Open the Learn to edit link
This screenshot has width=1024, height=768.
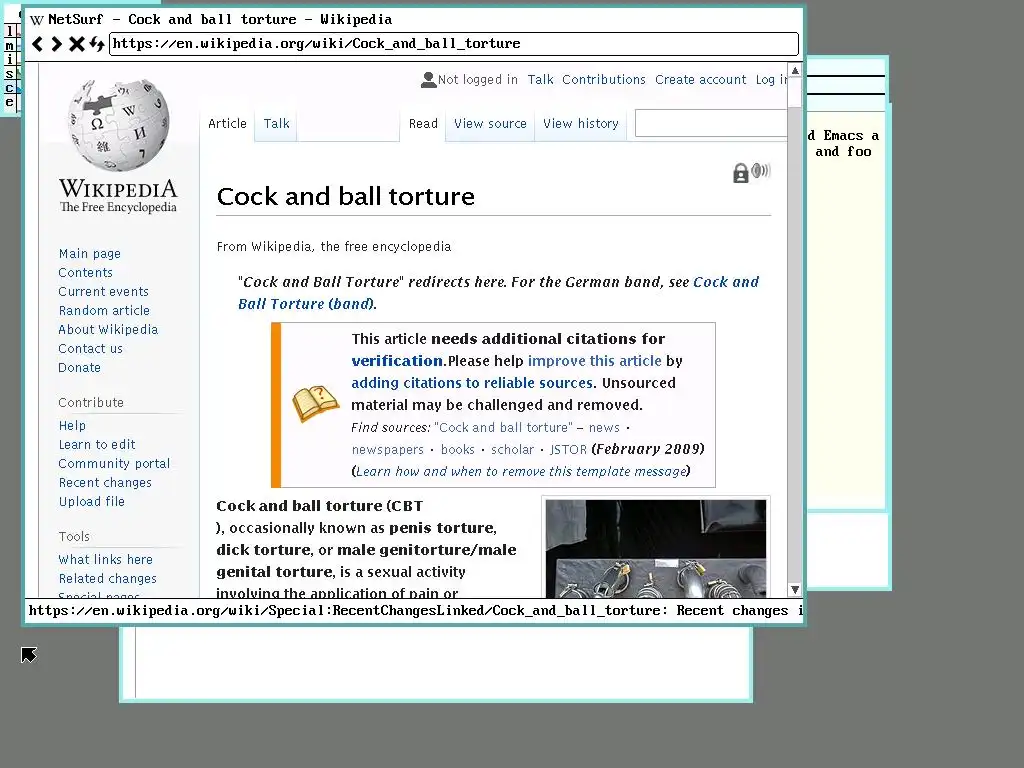click(x=97, y=444)
